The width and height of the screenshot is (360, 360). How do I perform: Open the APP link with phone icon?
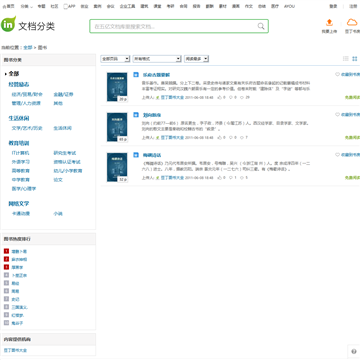[x=69, y=6]
